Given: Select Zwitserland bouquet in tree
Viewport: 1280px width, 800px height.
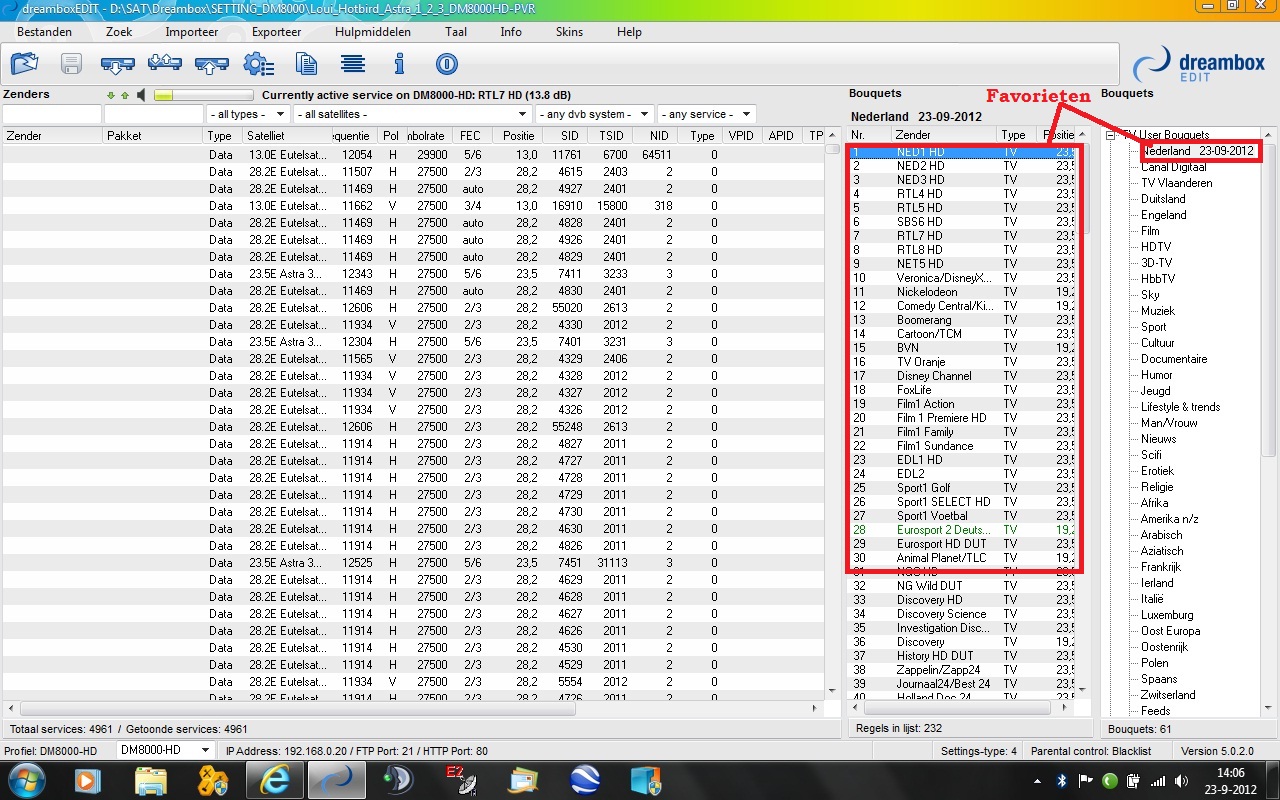Looking at the screenshot, I should (1168, 695).
